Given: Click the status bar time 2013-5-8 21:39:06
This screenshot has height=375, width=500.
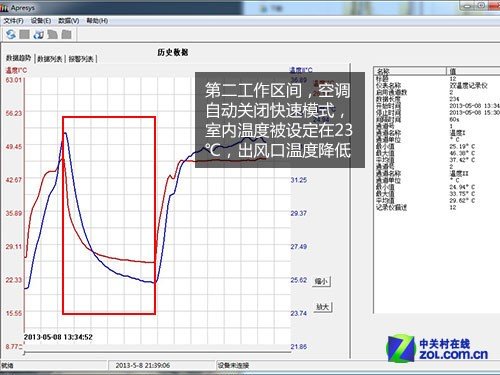Looking at the screenshot, I should pos(143,365).
